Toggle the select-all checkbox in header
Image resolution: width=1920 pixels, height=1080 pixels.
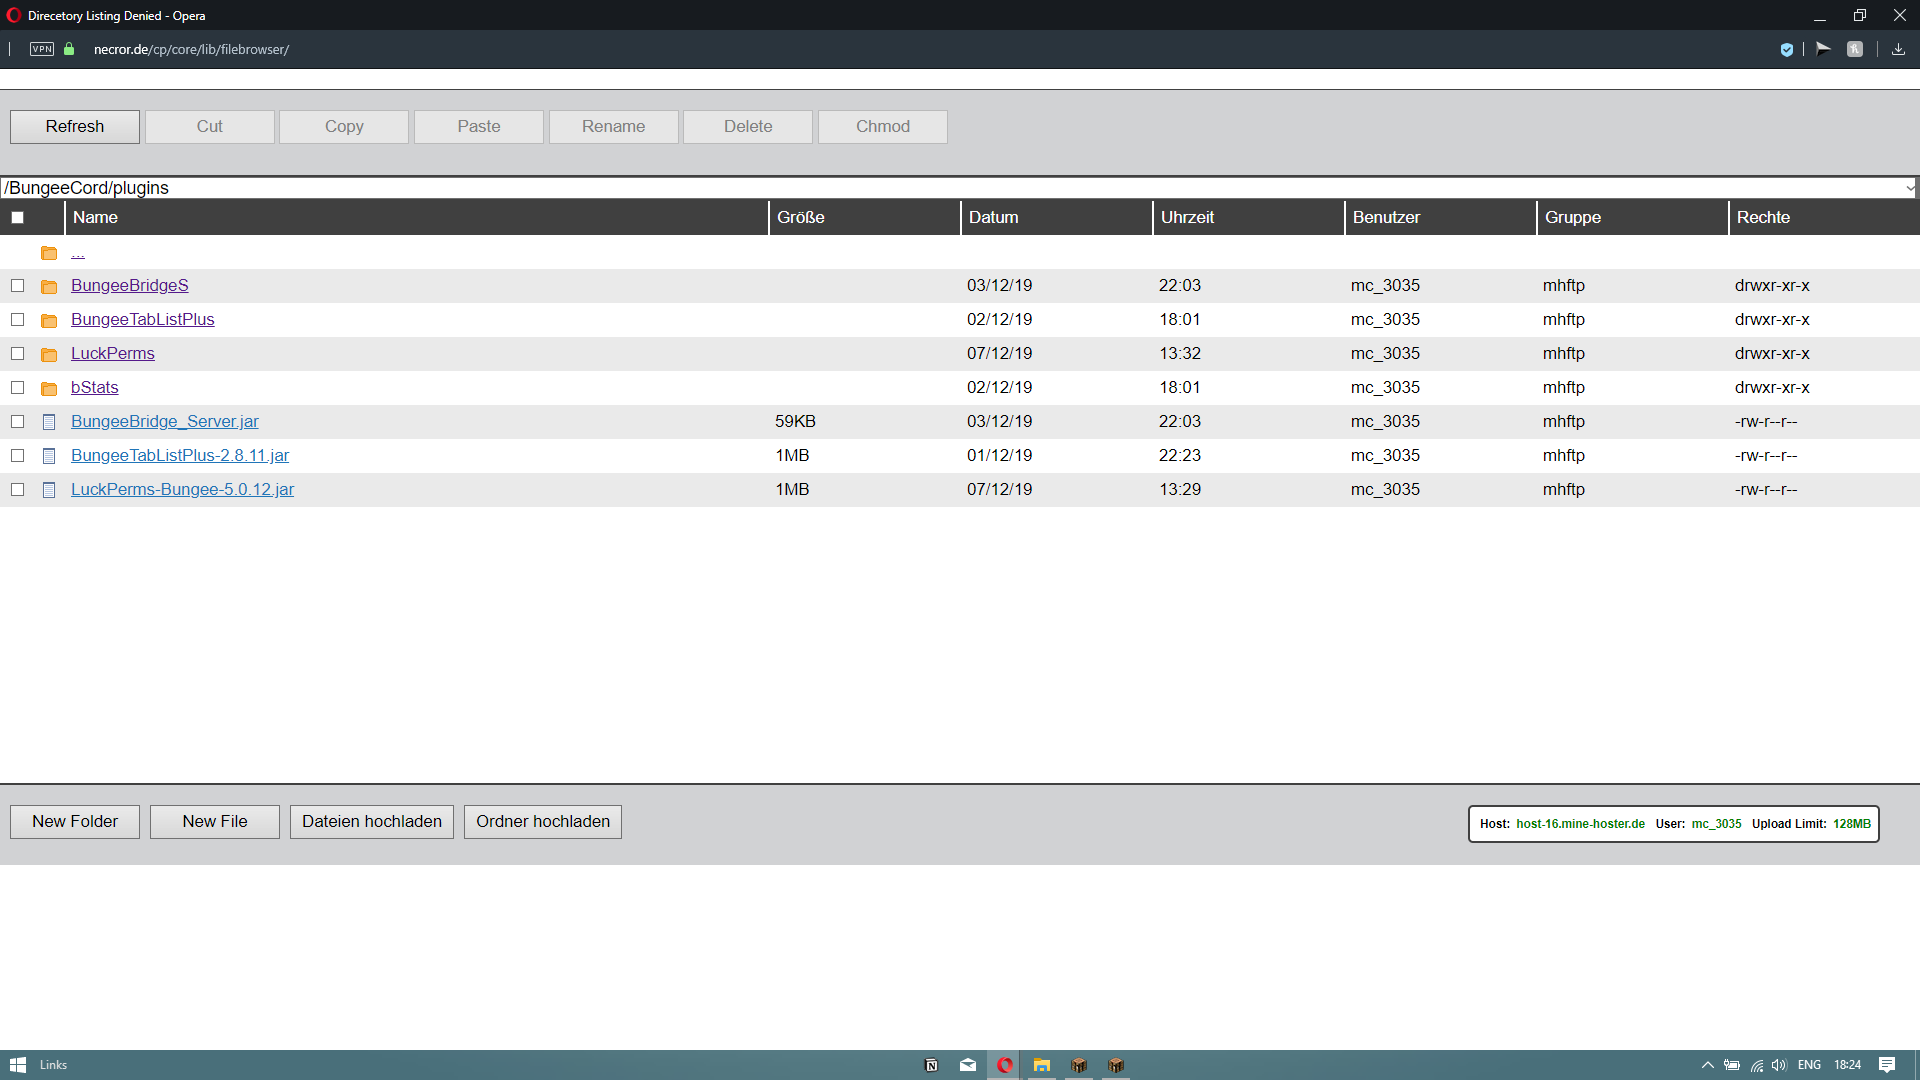(18, 218)
